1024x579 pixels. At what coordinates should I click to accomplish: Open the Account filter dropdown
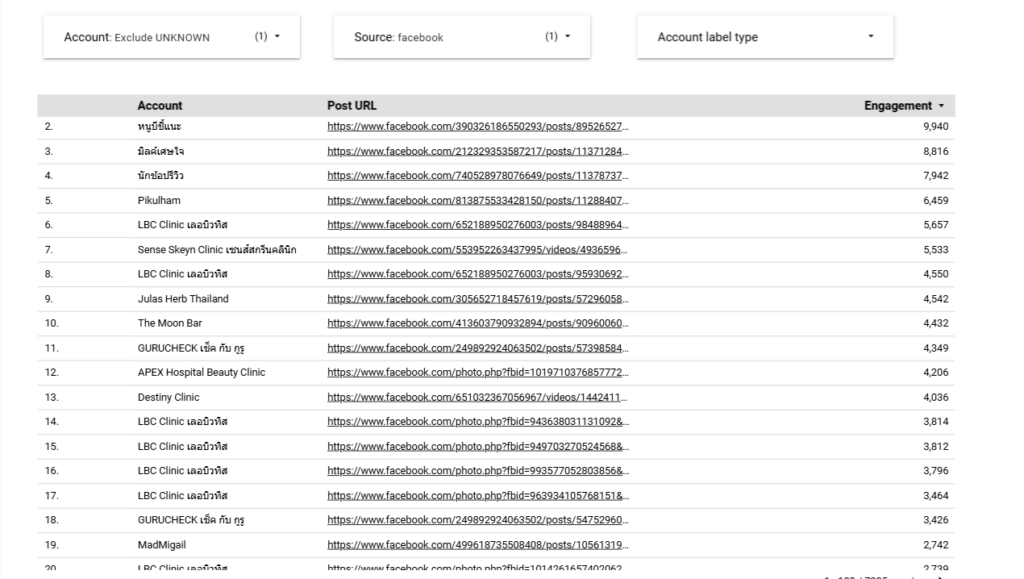(x=171, y=37)
